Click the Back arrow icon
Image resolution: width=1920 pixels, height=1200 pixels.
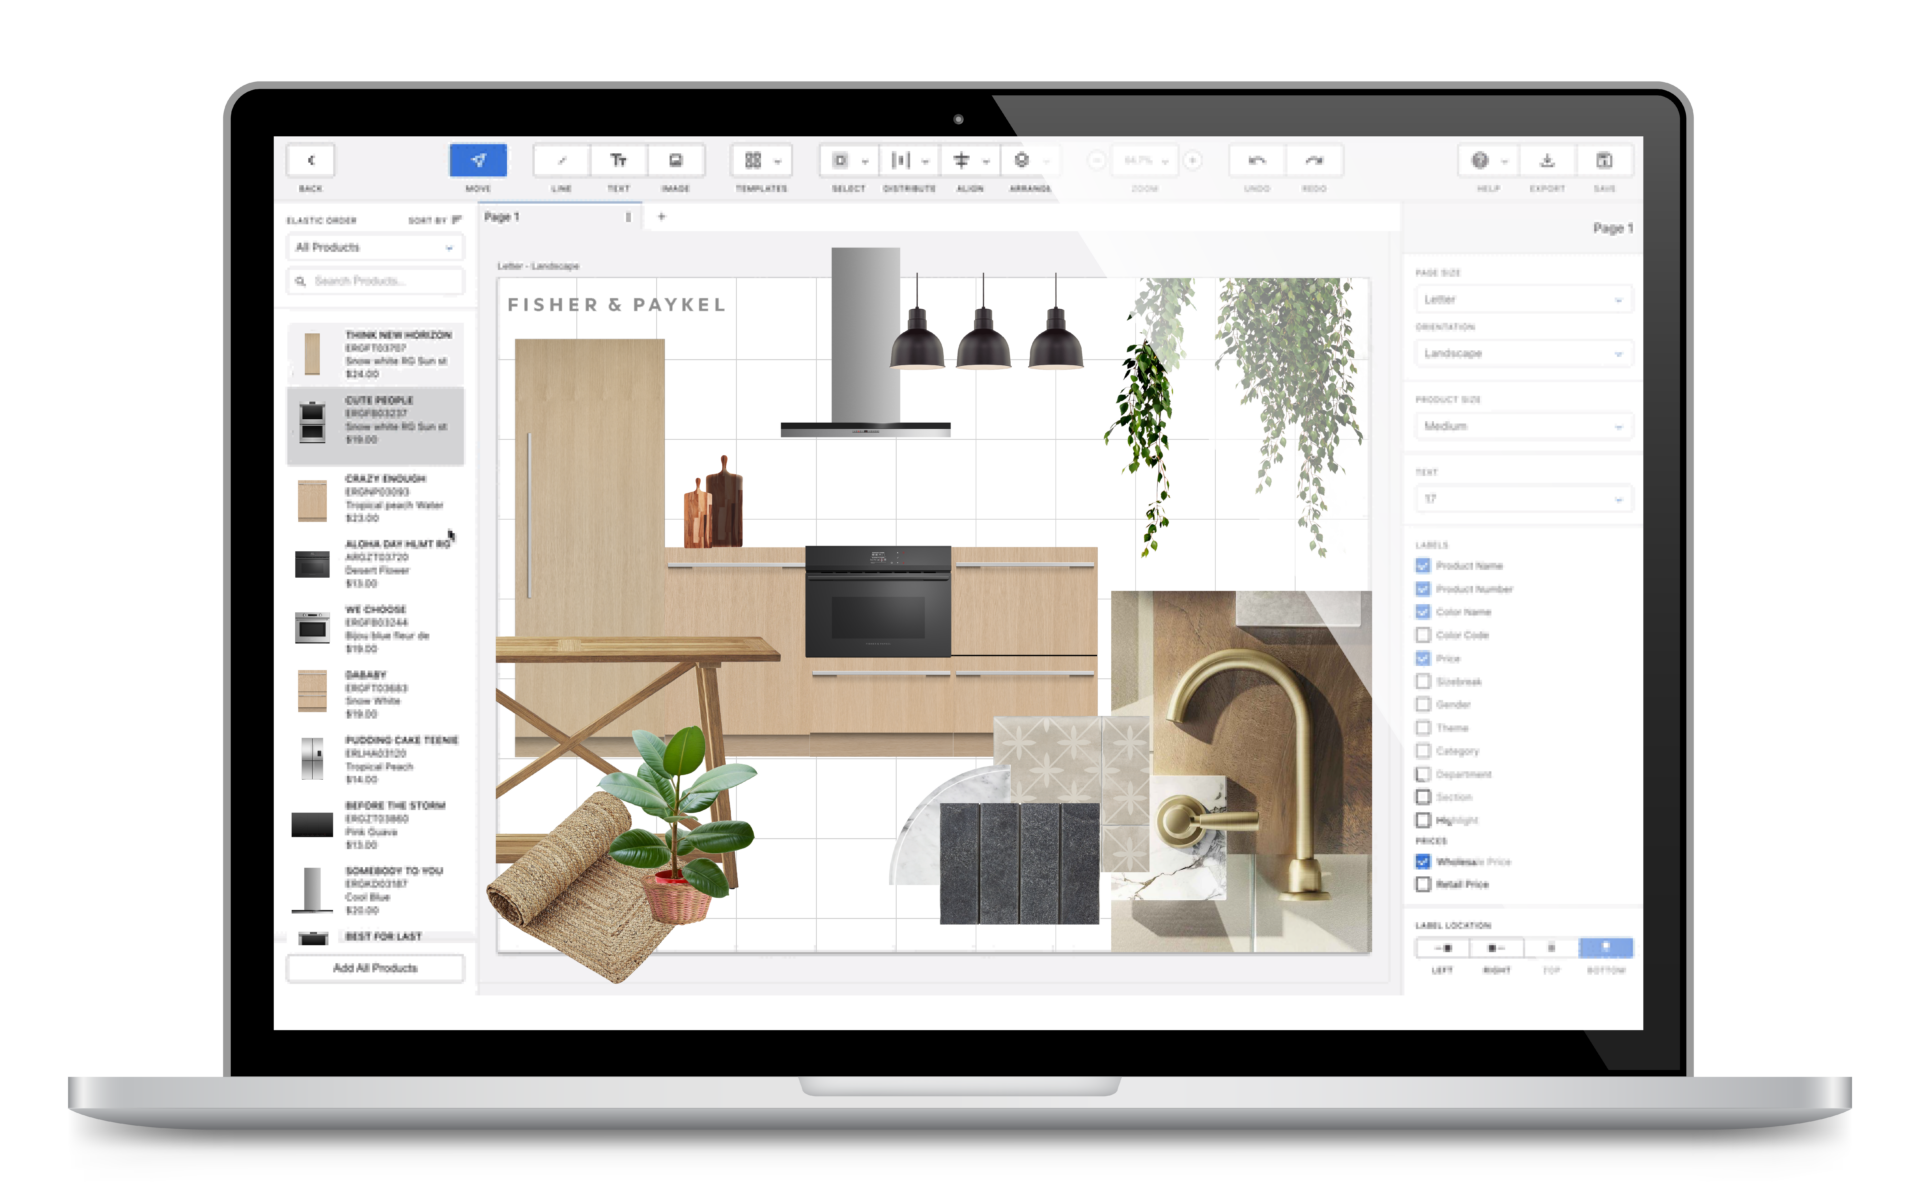coord(311,160)
